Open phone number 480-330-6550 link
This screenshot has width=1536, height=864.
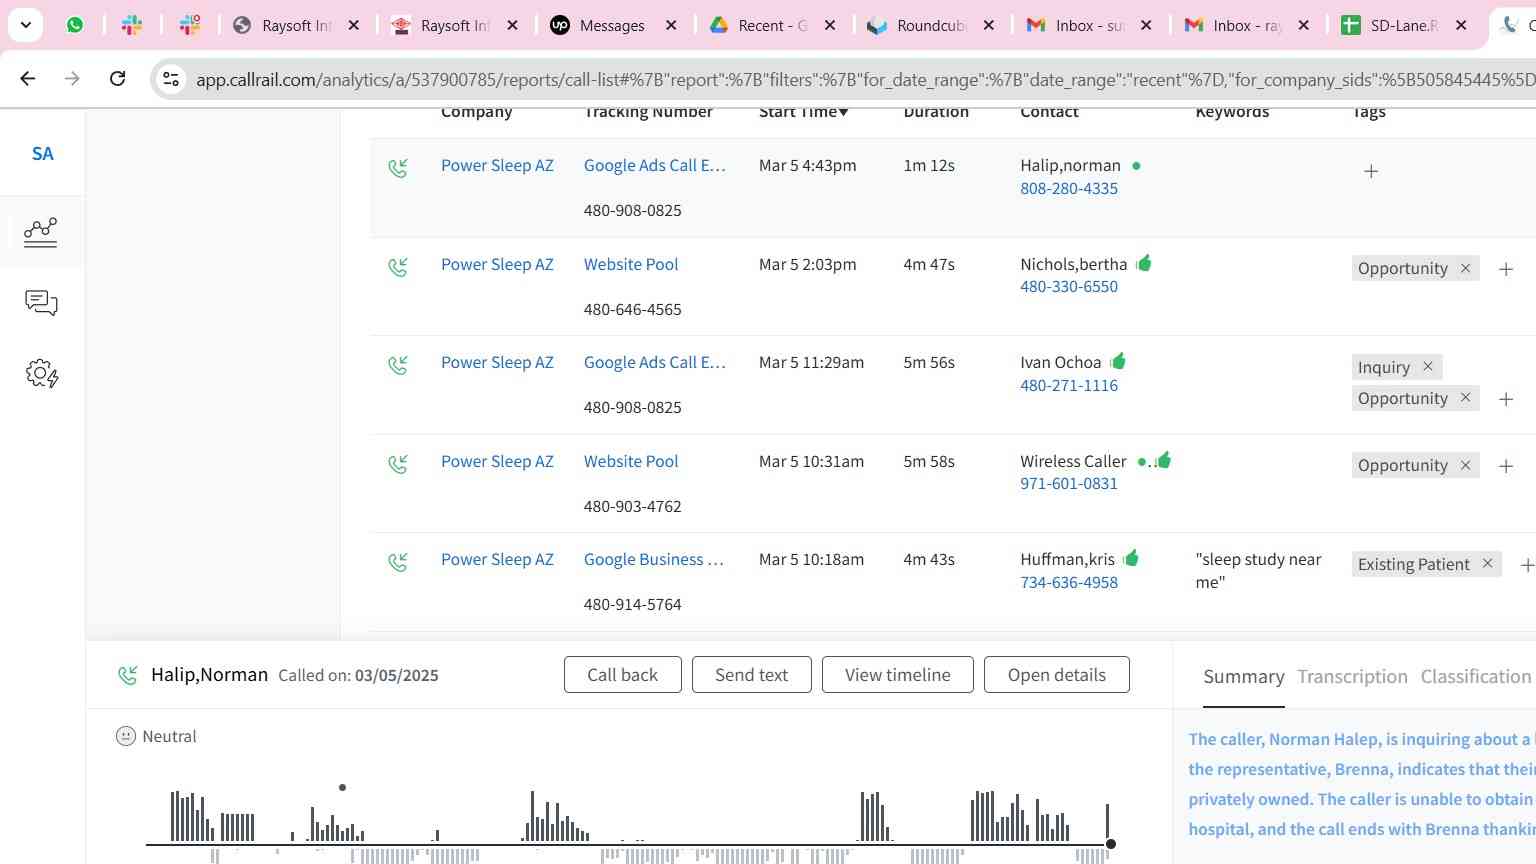(x=1069, y=287)
